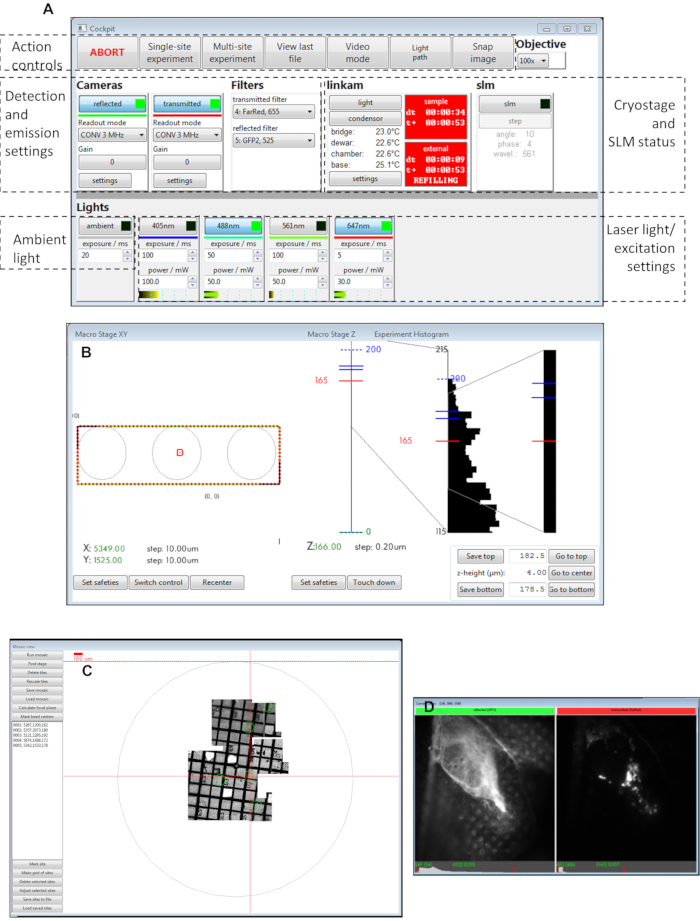The width and height of the screenshot is (700, 921).
Task: Click the ambient exposure field showing 20
Action: (101, 256)
